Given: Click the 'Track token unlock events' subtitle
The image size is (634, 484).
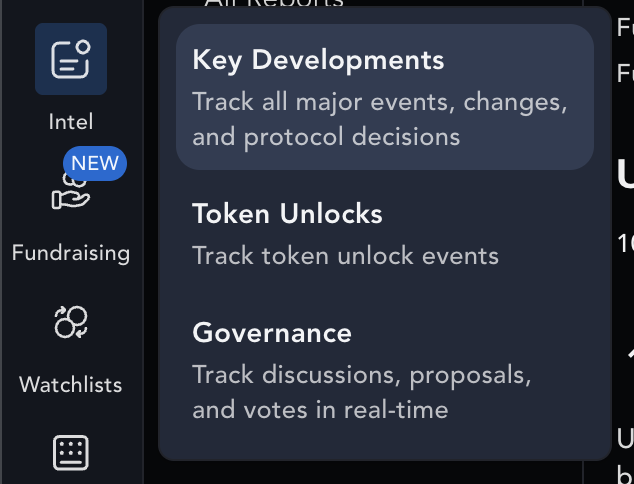Looking at the screenshot, I should pos(345,256).
